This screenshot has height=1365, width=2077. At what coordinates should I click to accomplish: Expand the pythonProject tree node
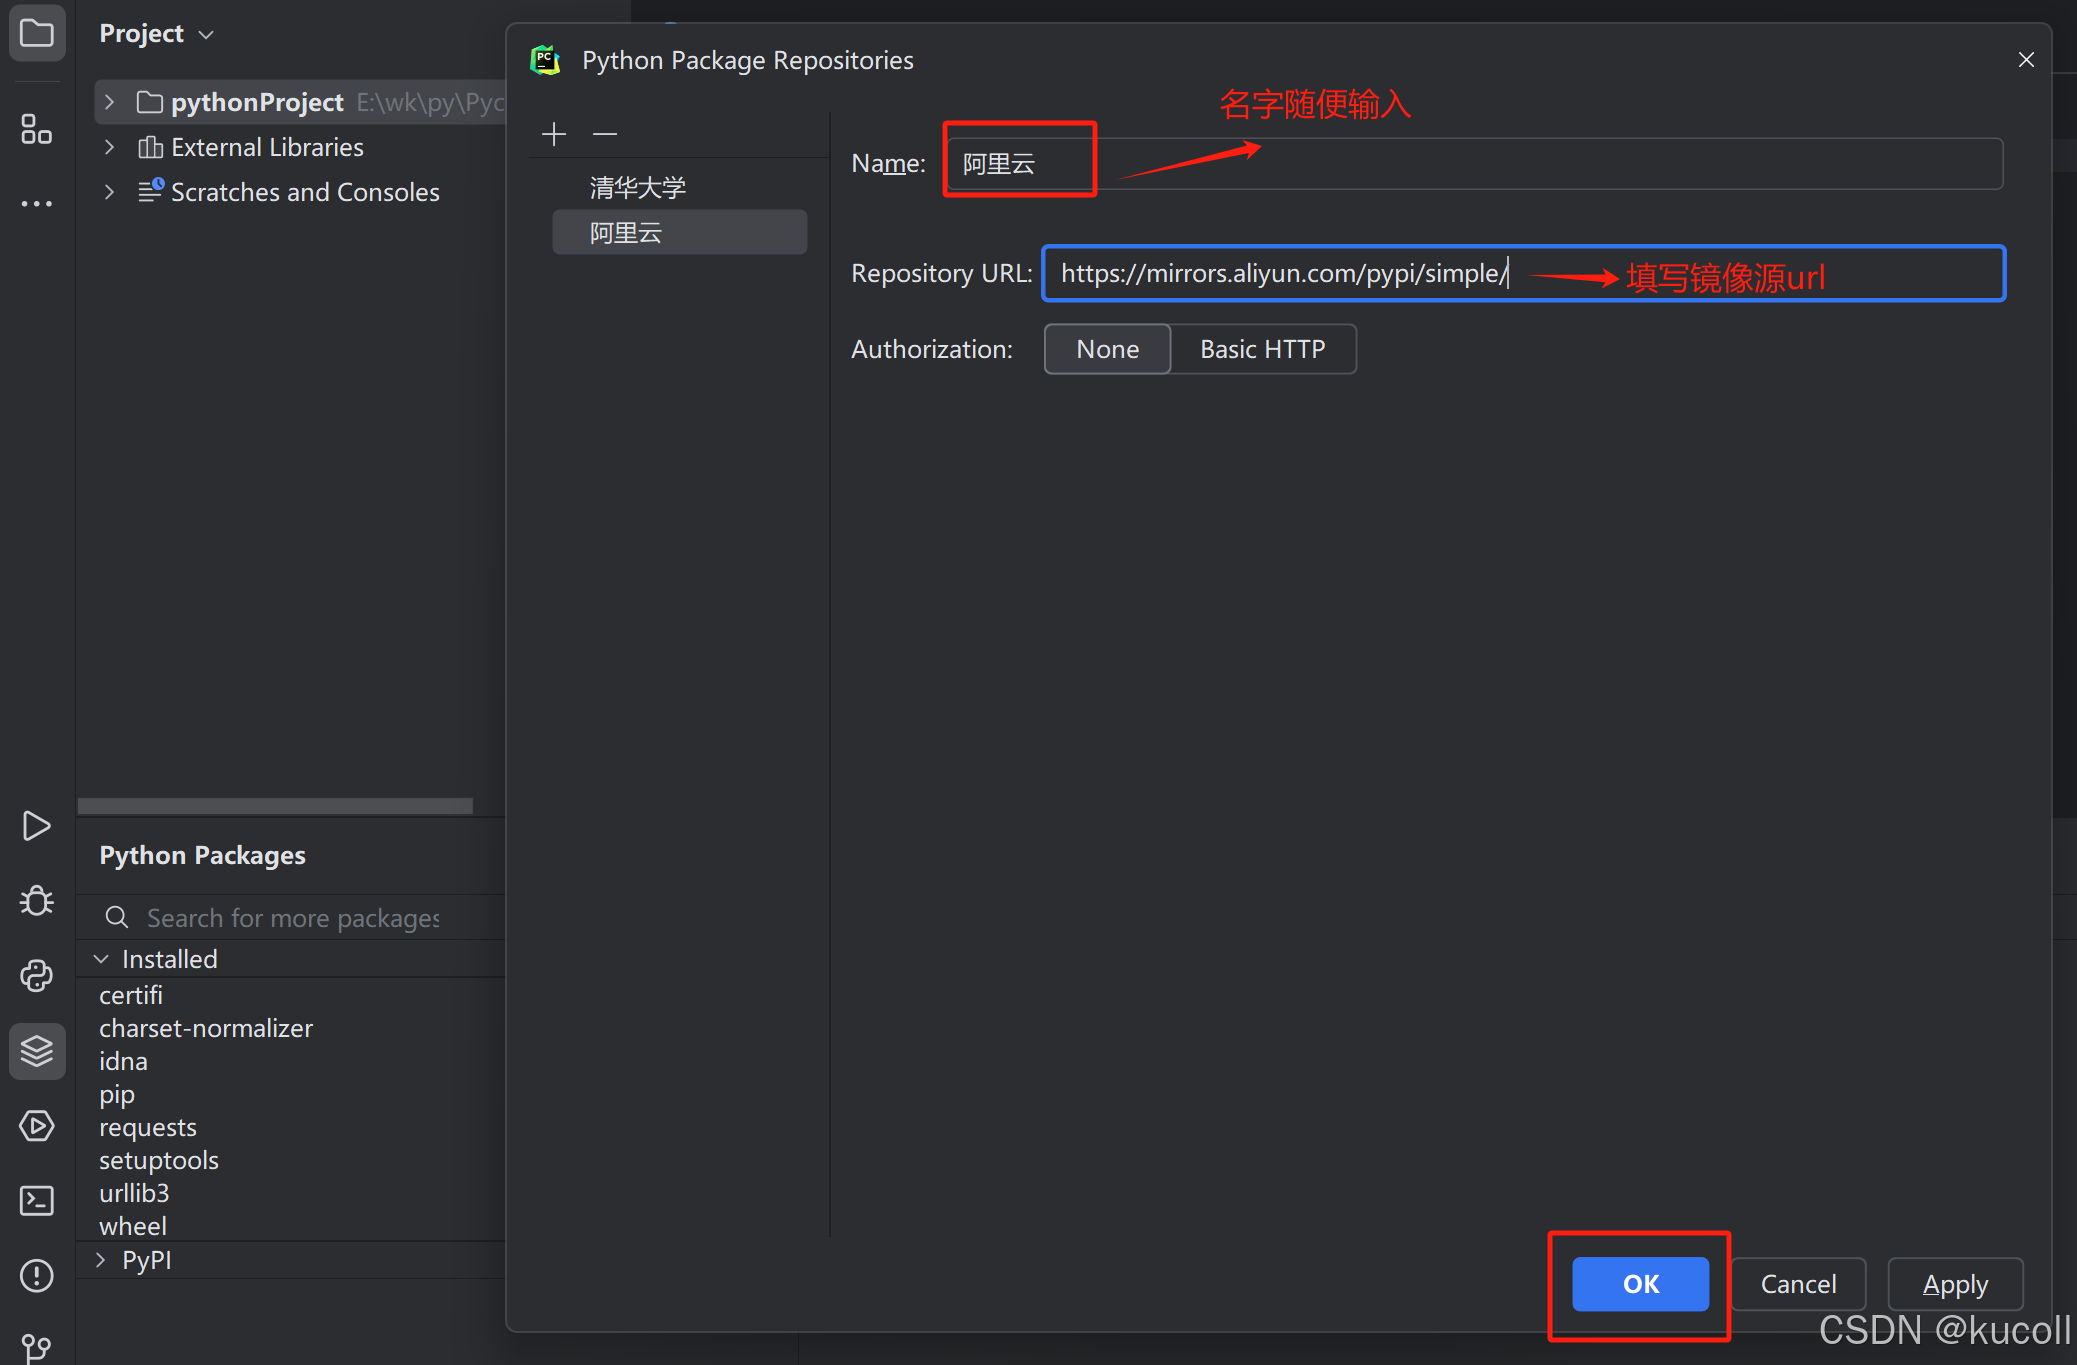(x=109, y=102)
